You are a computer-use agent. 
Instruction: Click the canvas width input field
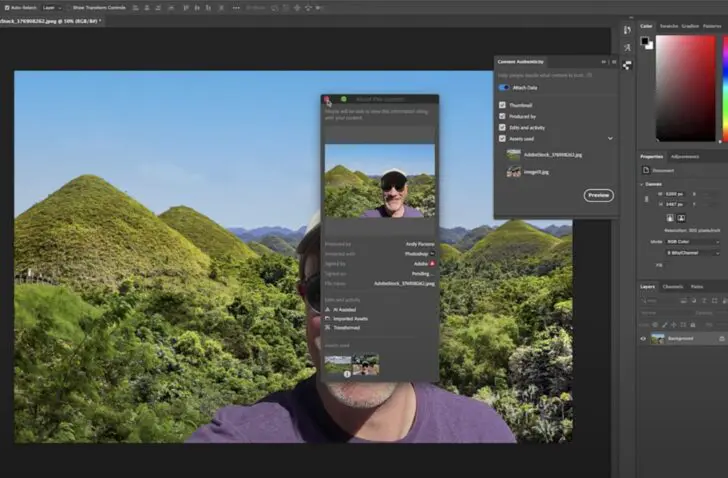tap(676, 194)
